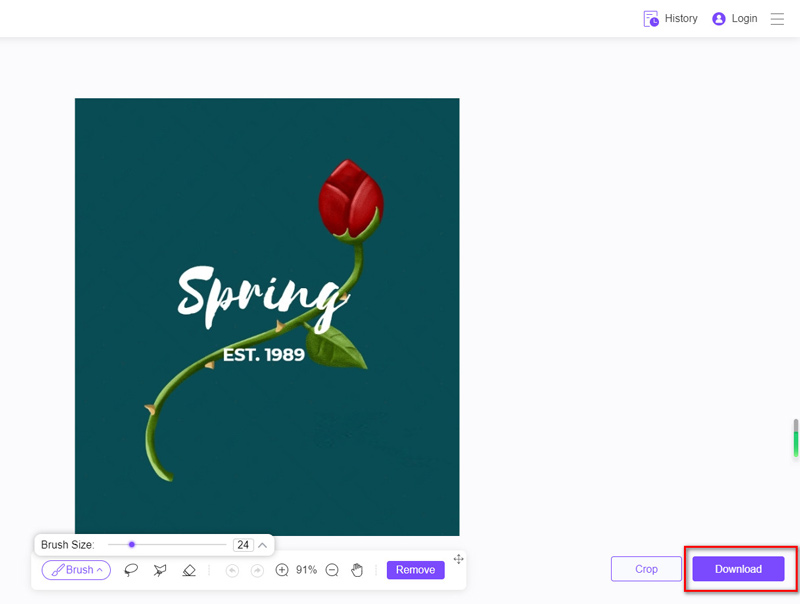
Task: Open the Login page
Action: [735, 19]
